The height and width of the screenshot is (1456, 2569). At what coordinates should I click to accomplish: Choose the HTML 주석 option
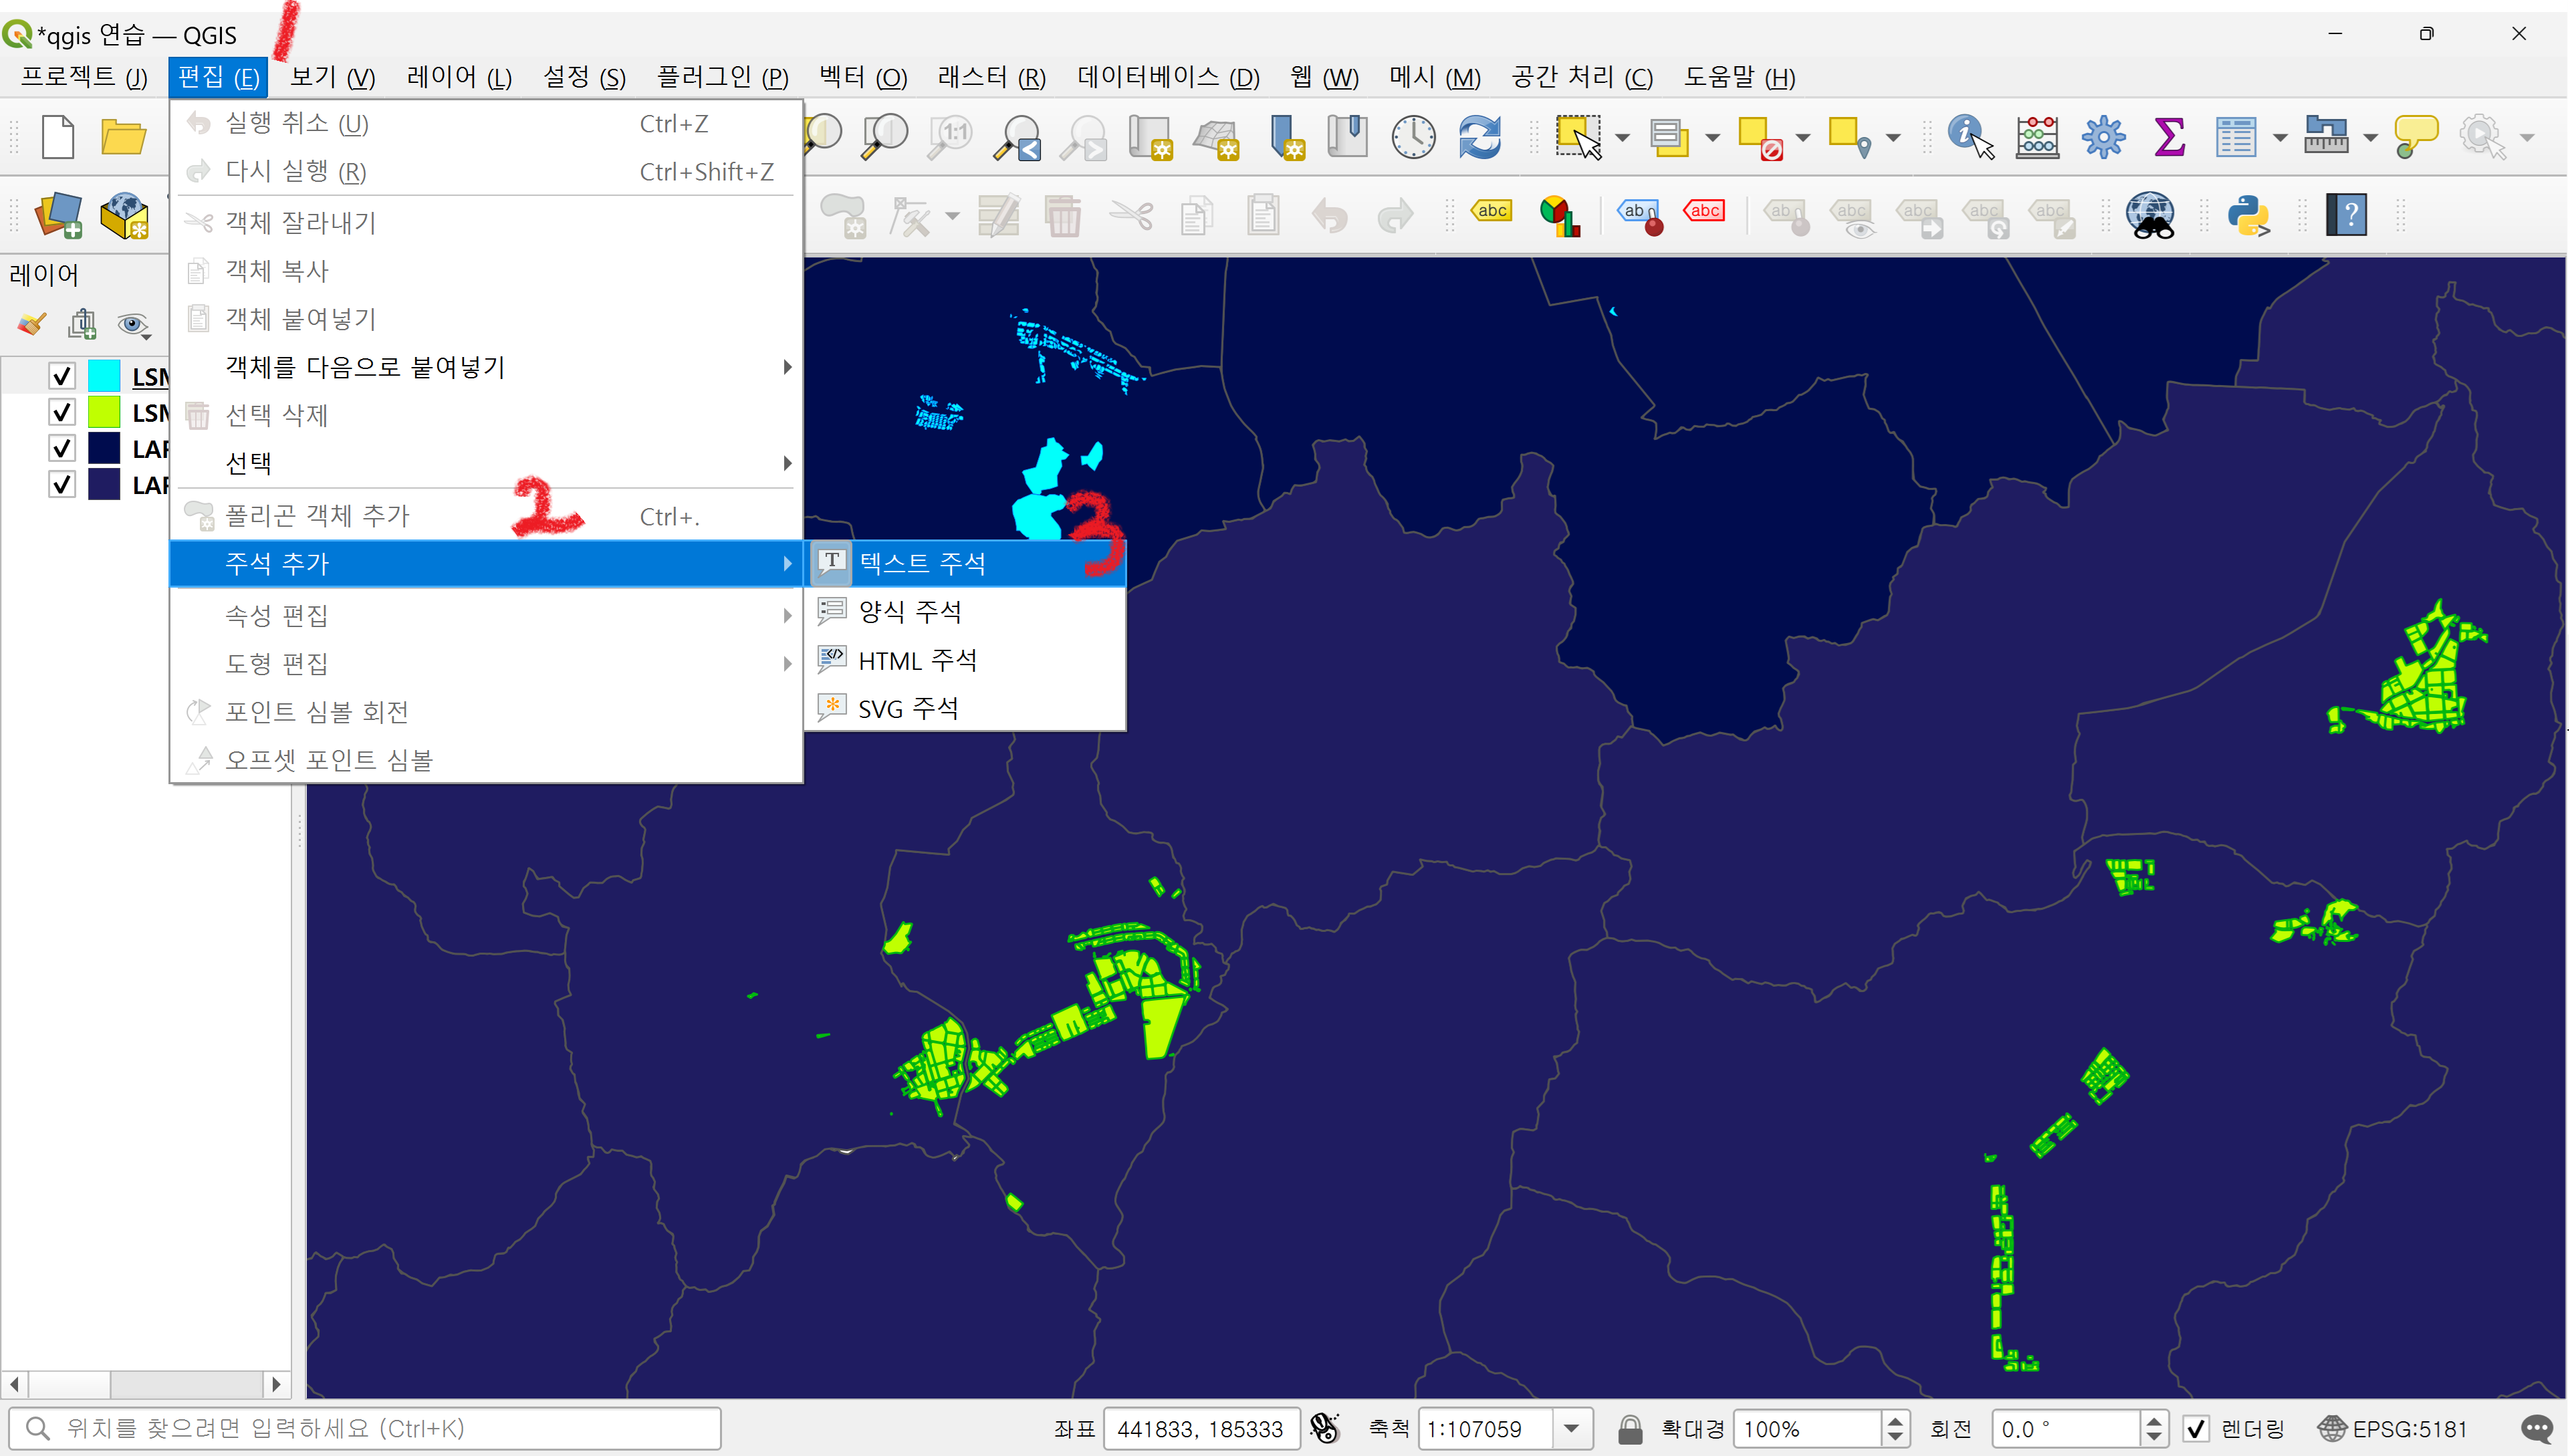click(917, 660)
